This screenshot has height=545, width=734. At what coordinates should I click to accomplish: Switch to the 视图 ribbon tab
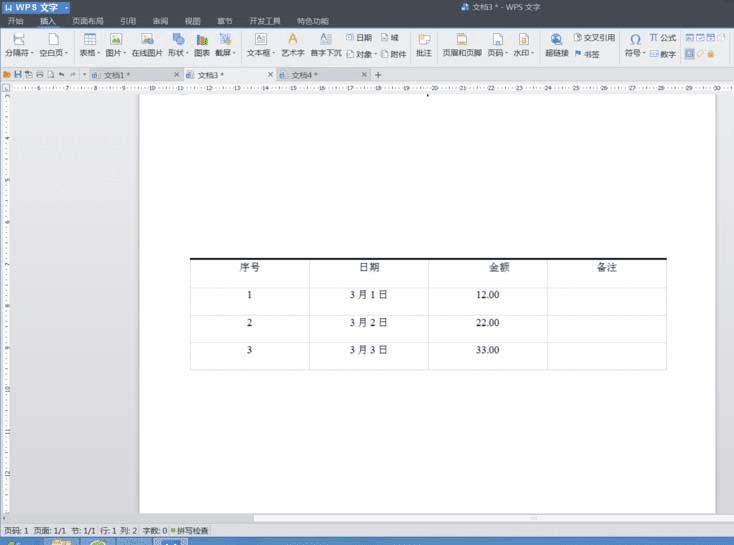(x=192, y=21)
